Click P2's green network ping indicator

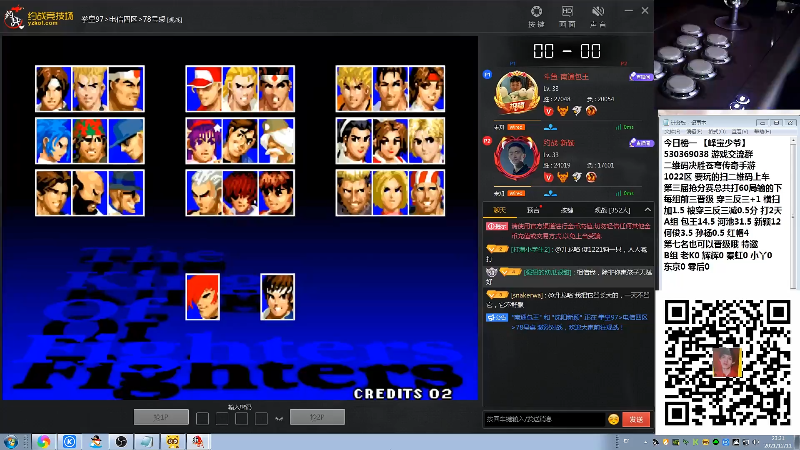(624, 193)
